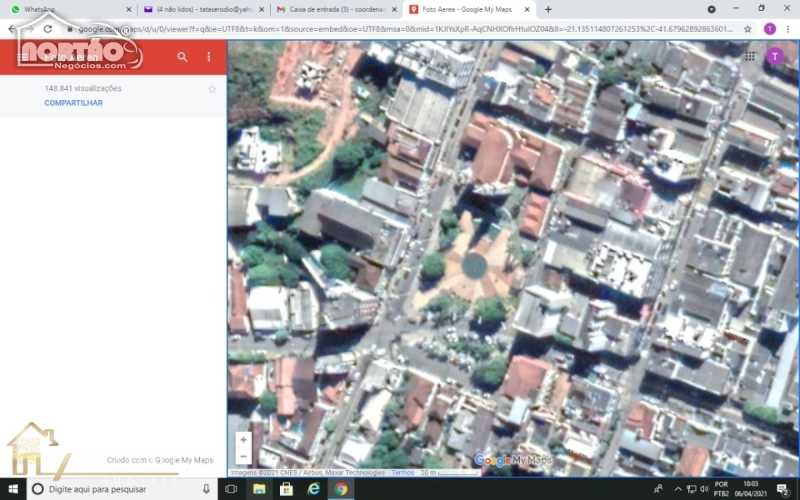Open the Google apps grid icon
Viewport: 800px width, 500px height.
pyautogui.click(x=750, y=56)
